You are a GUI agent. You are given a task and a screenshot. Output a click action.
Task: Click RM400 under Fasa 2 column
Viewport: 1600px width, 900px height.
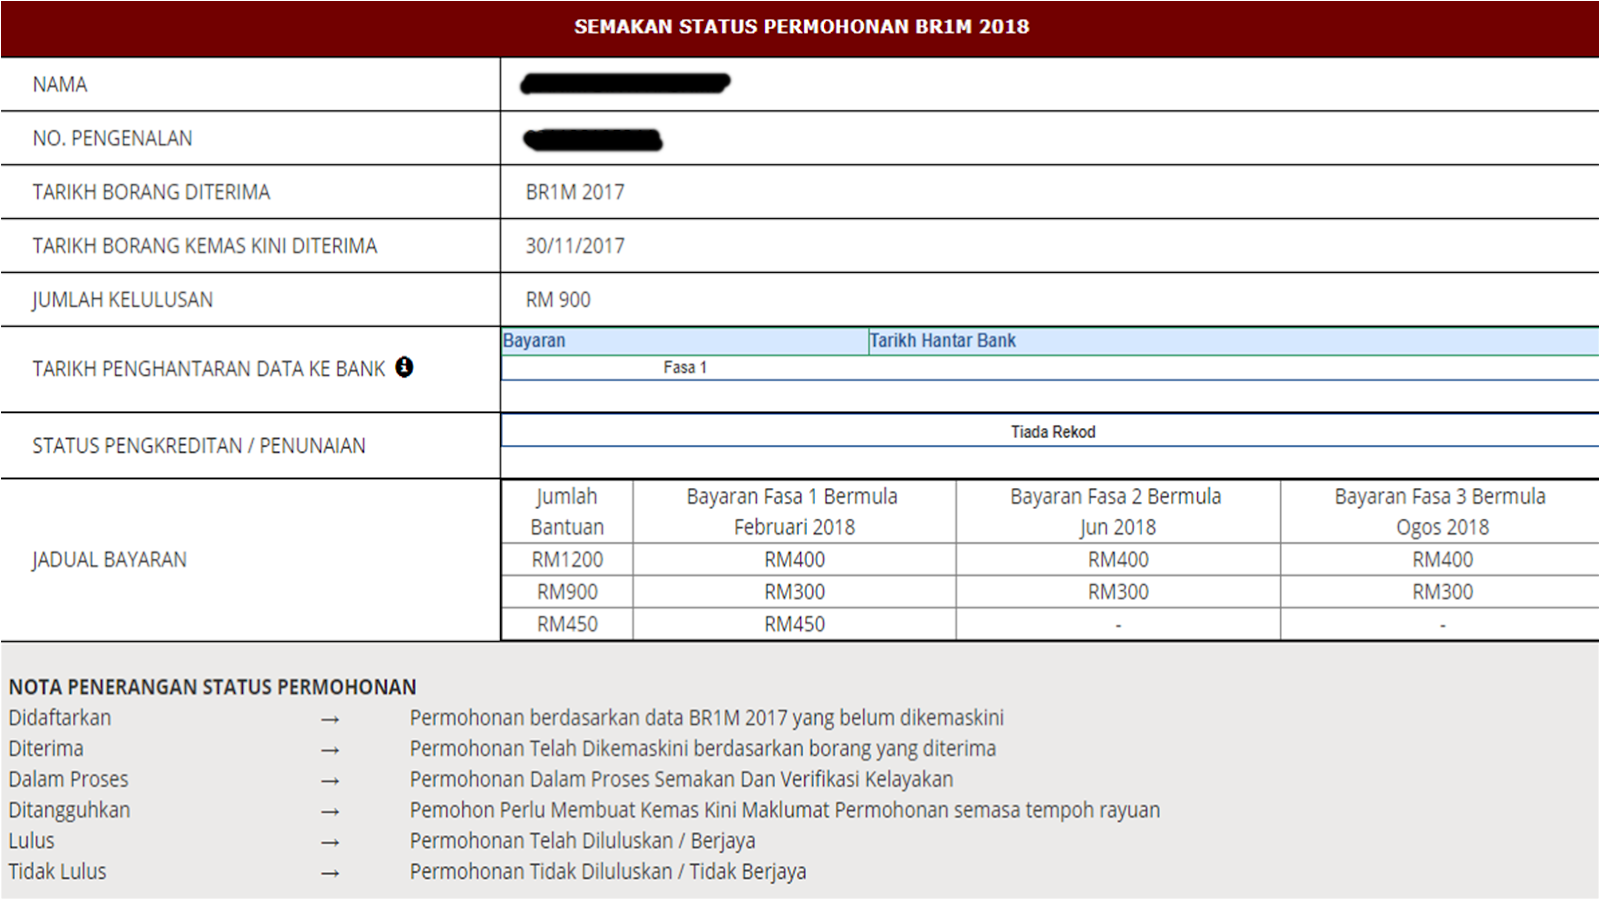(x=1118, y=560)
